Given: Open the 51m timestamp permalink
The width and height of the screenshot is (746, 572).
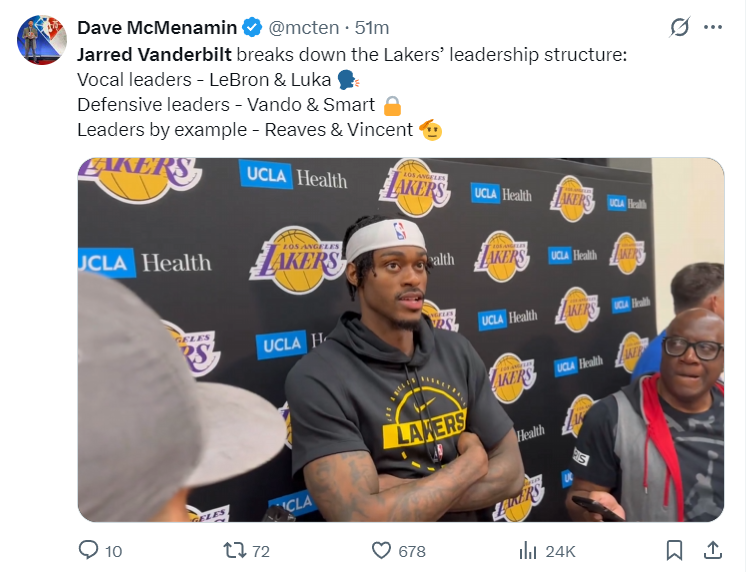Looking at the screenshot, I should (372, 27).
